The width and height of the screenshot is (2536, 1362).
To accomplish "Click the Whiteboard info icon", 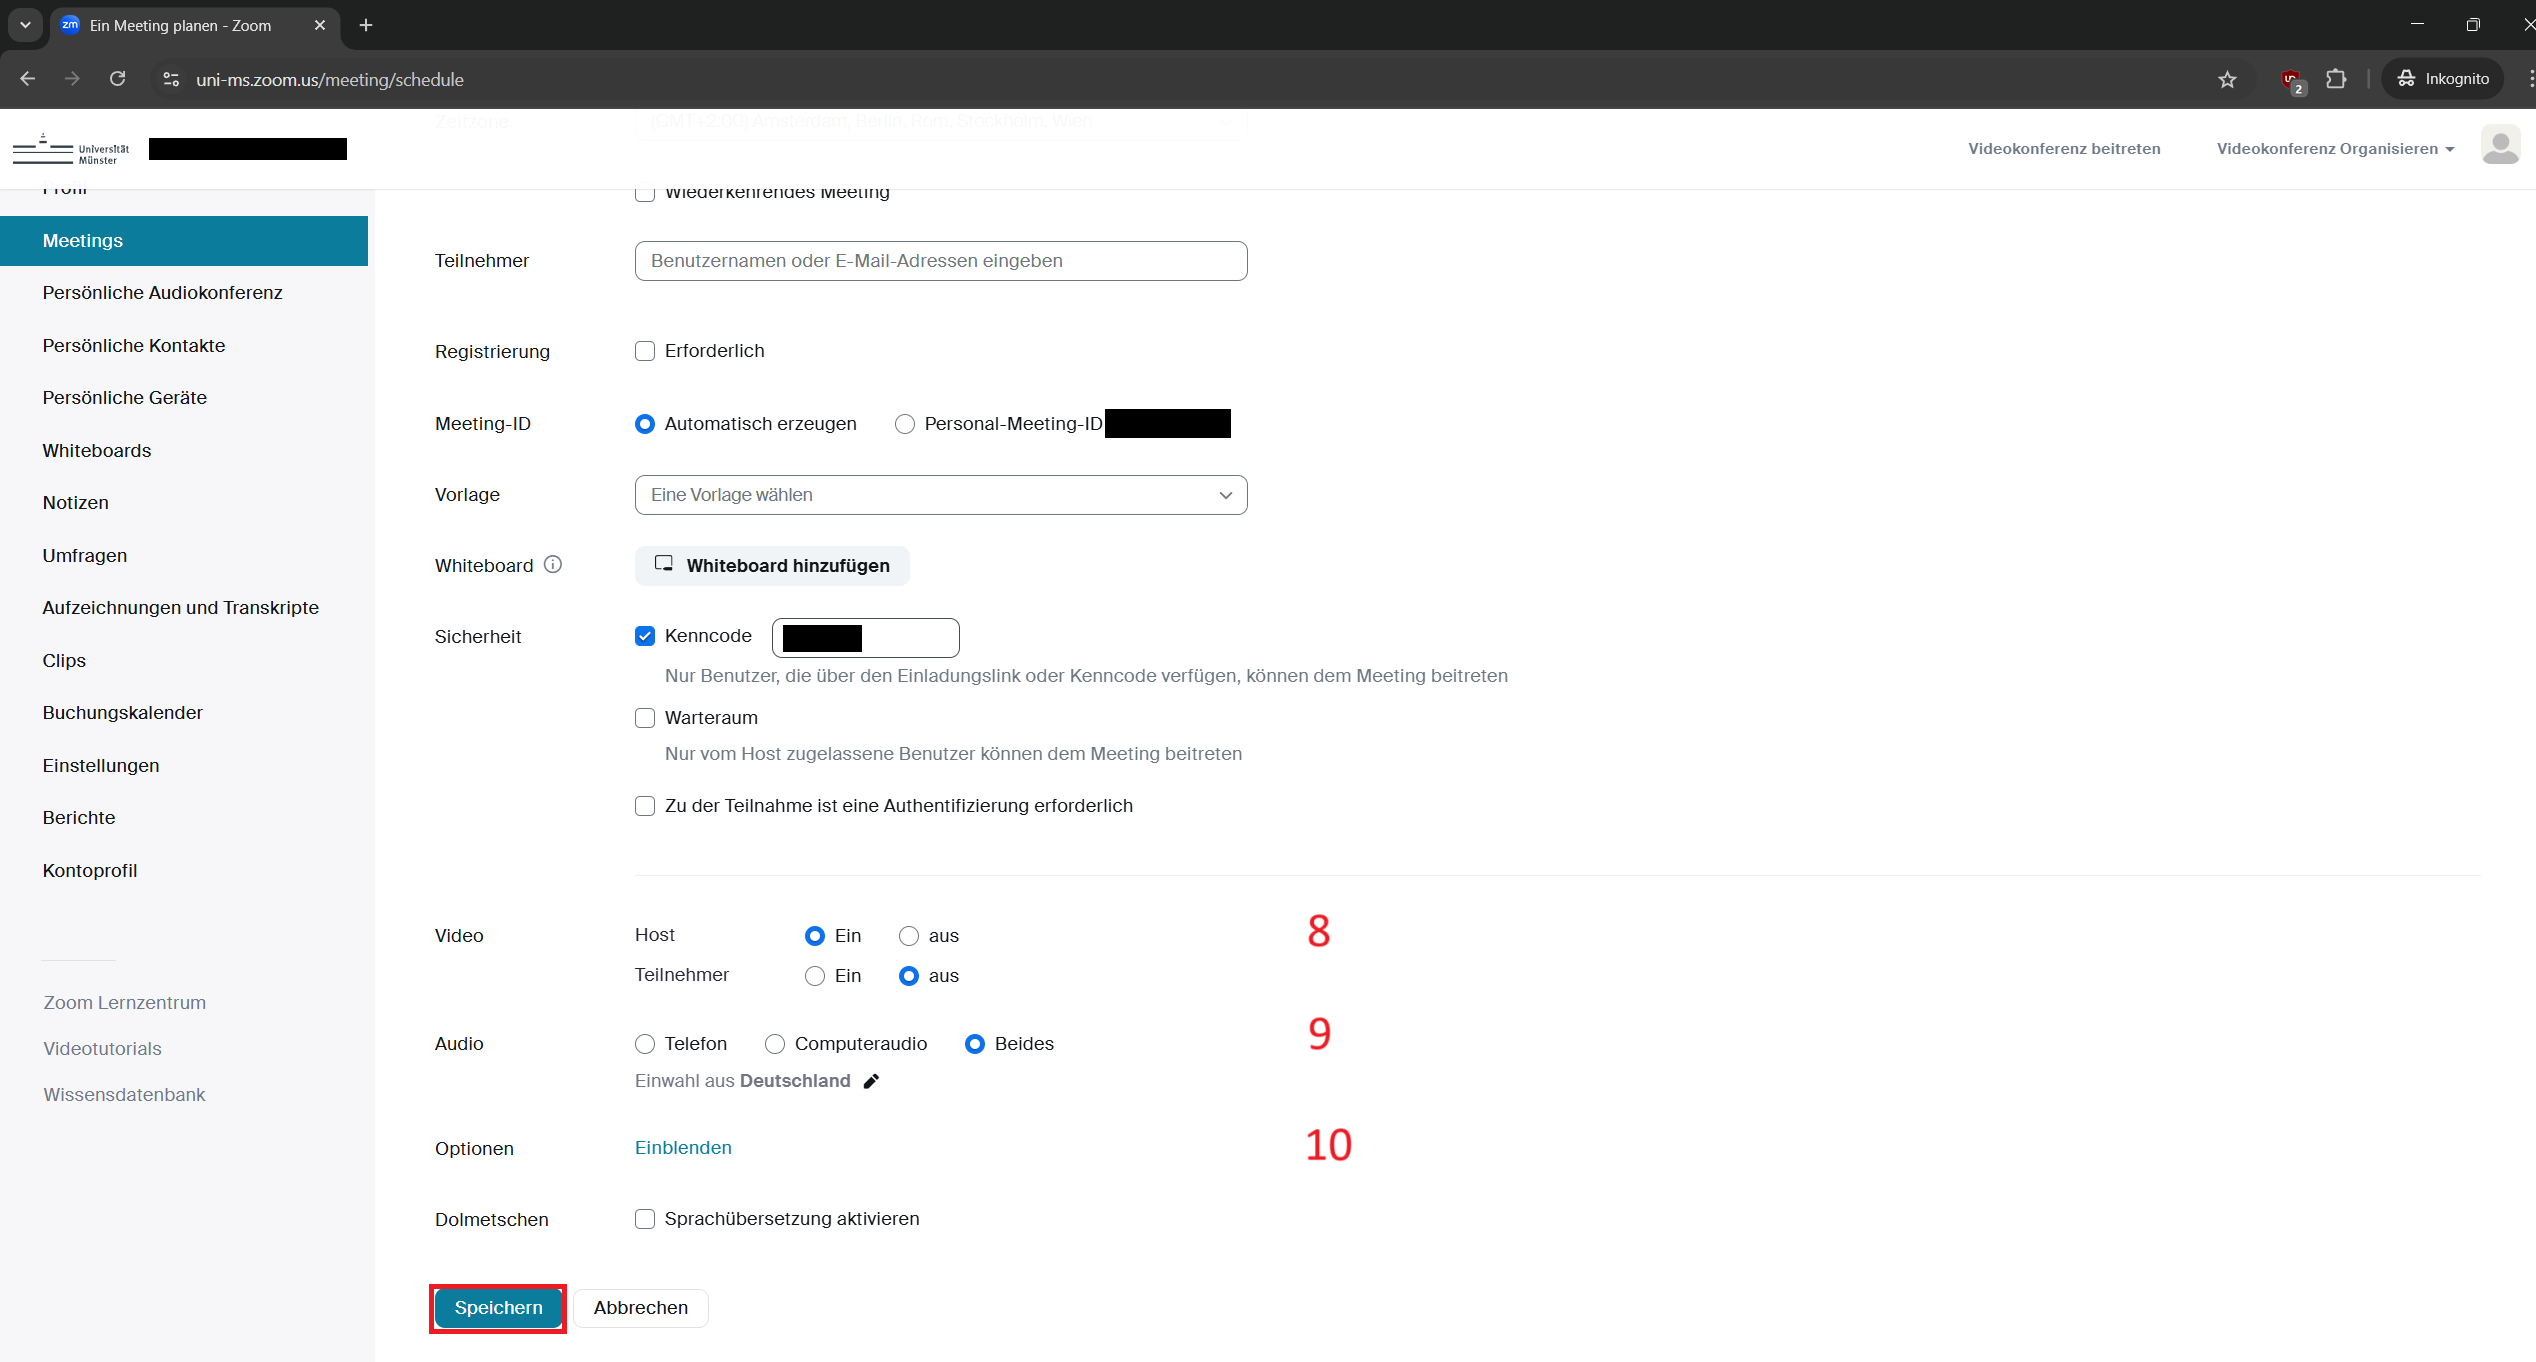I will [553, 565].
